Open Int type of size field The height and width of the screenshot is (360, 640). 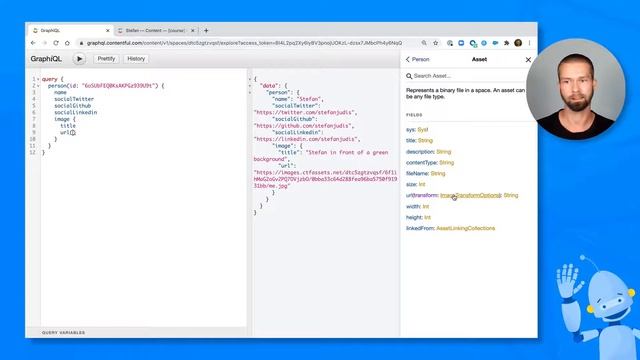pyautogui.click(x=422, y=184)
